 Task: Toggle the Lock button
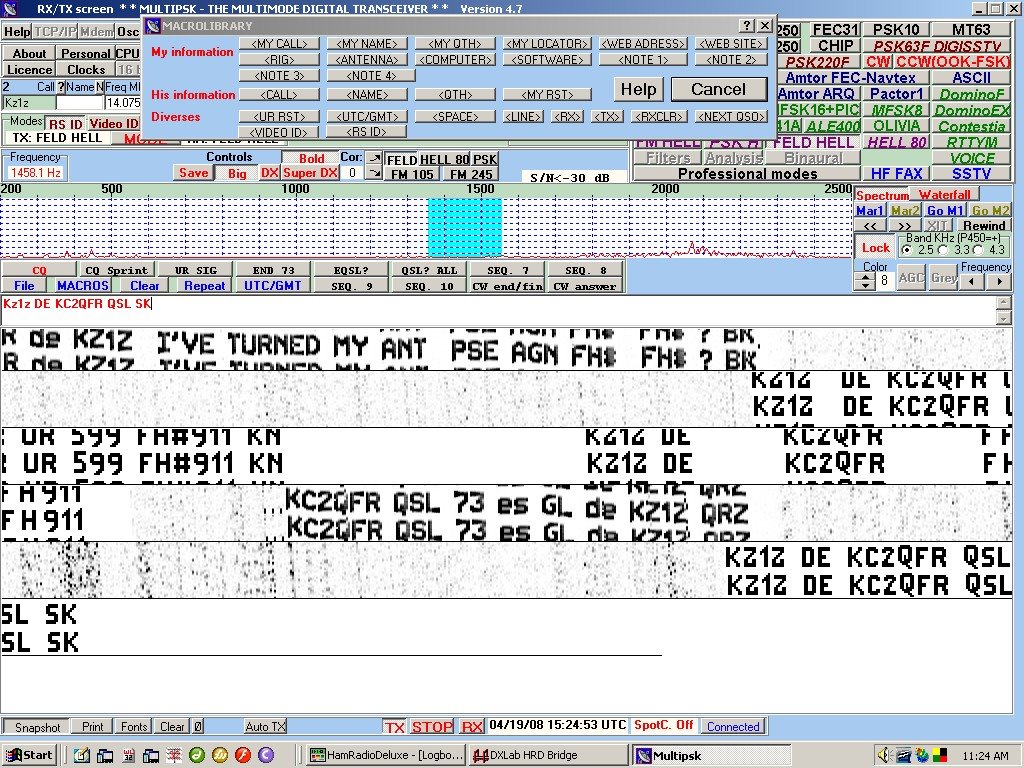tap(876, 247)
